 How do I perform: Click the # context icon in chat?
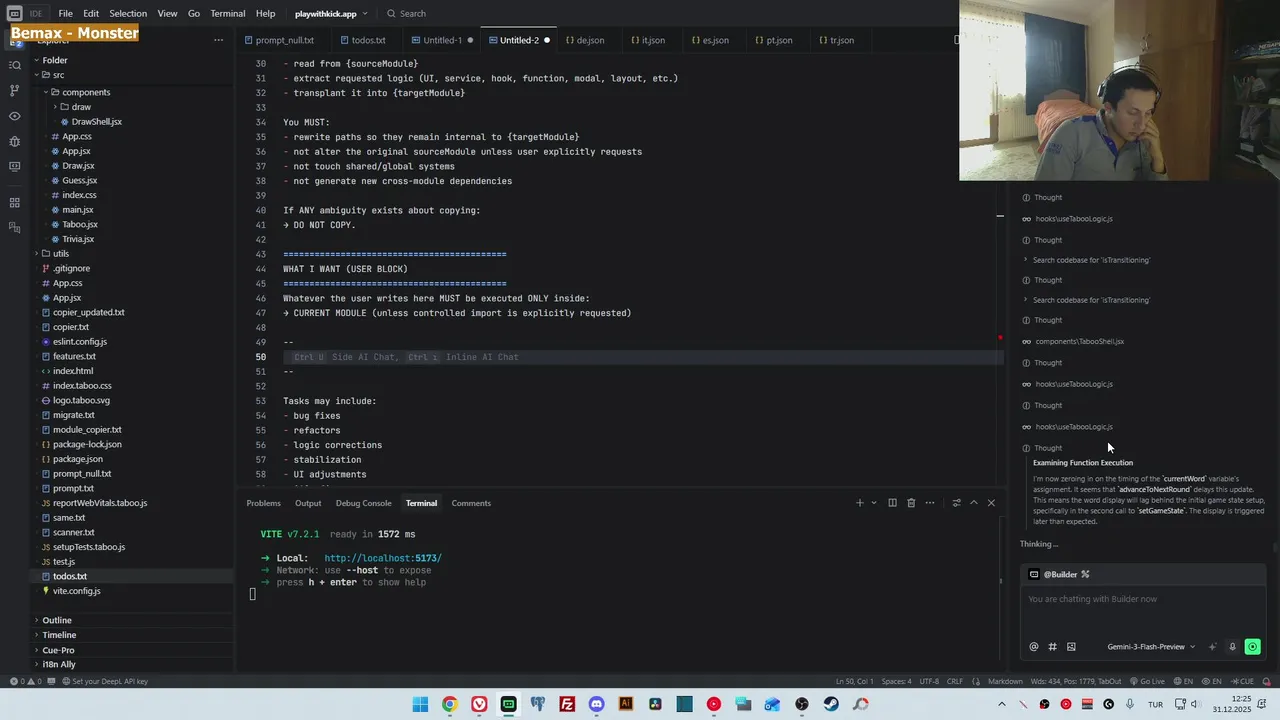point(1052,647)
